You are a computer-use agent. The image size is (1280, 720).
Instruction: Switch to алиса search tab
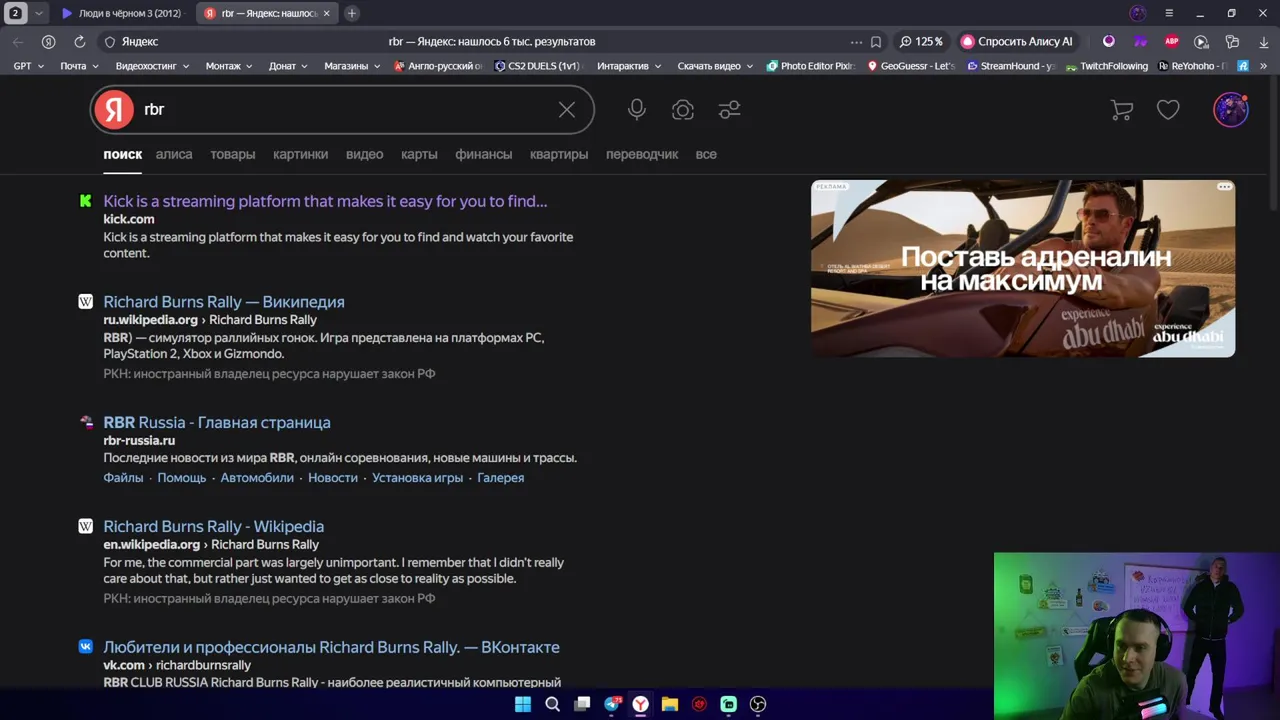(x=174, y=155)
